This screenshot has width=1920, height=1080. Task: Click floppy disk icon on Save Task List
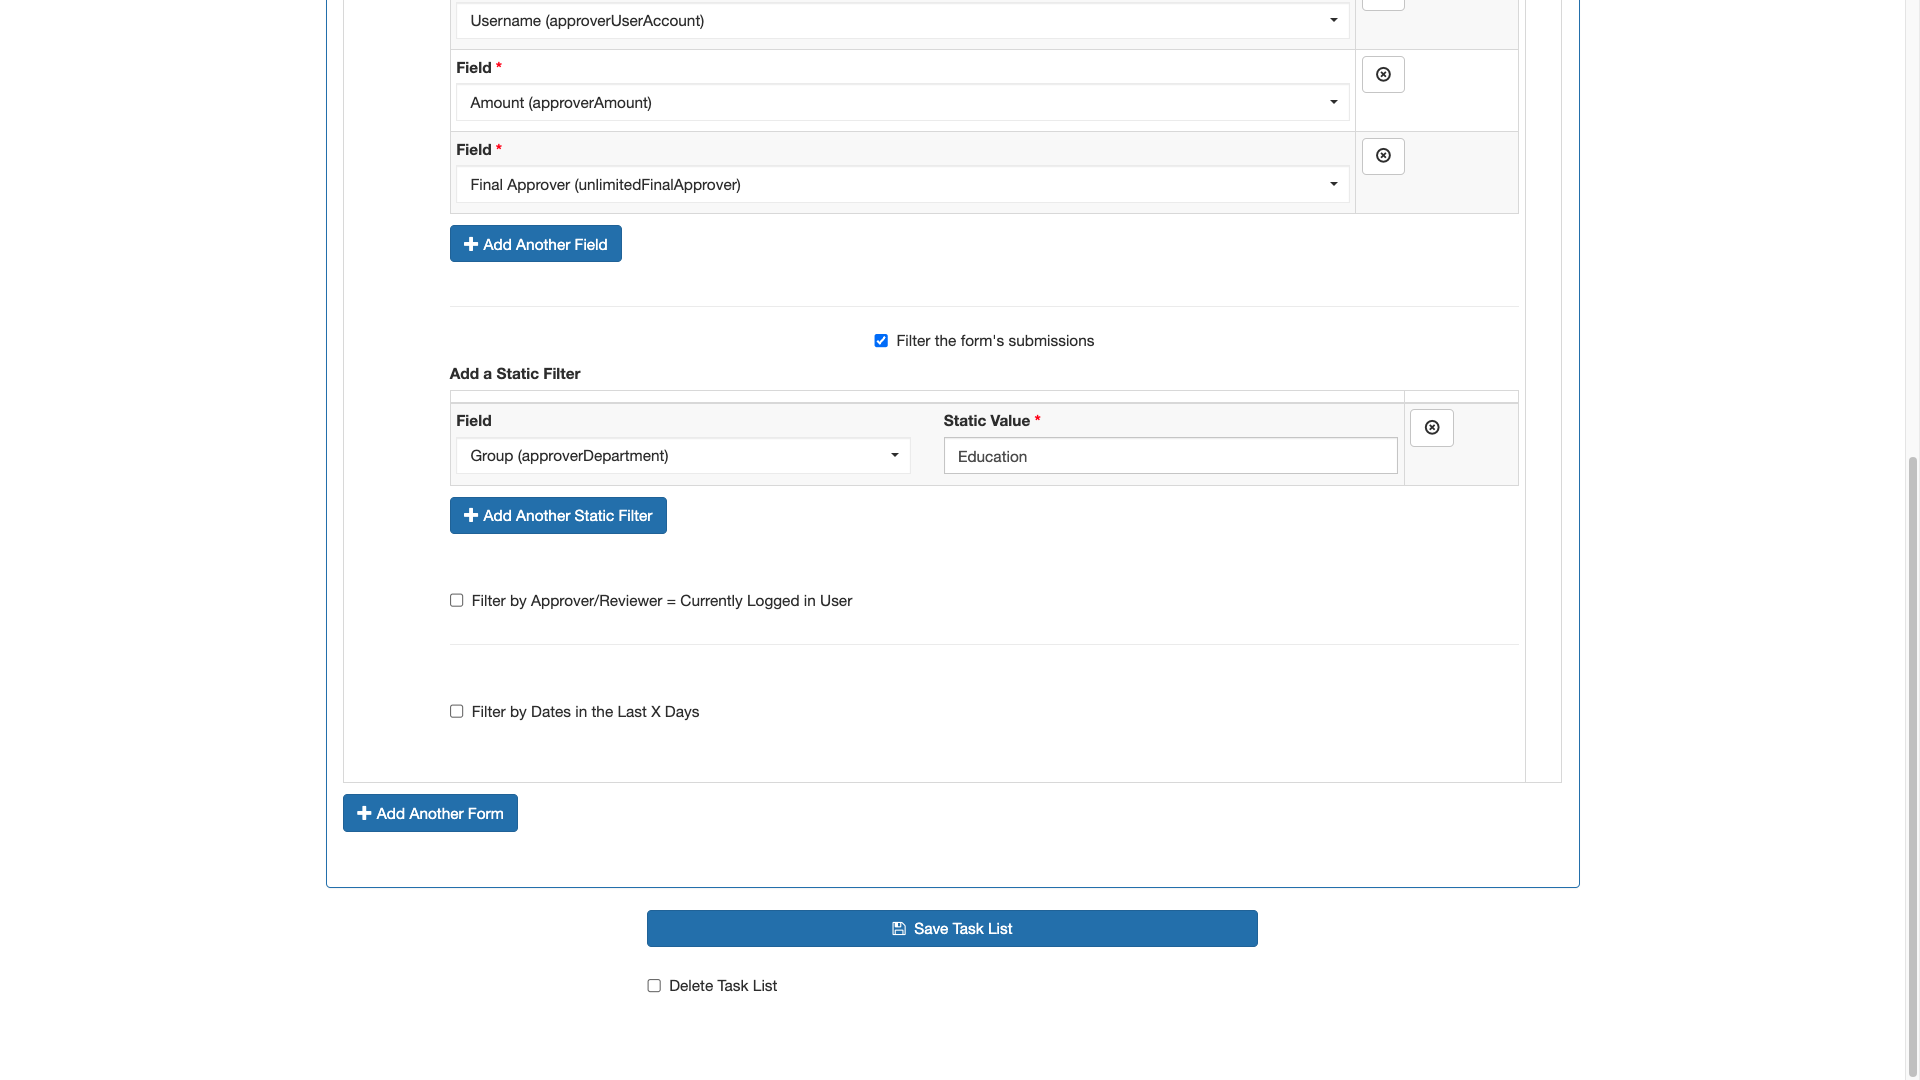(899, 929)
